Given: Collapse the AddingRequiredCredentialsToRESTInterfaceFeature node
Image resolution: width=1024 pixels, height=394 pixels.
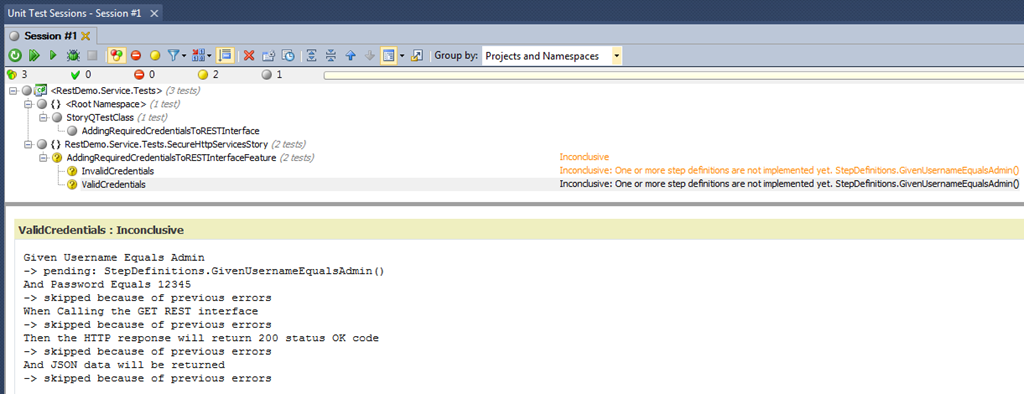Looking at the screenshot, I should (42, 158).
